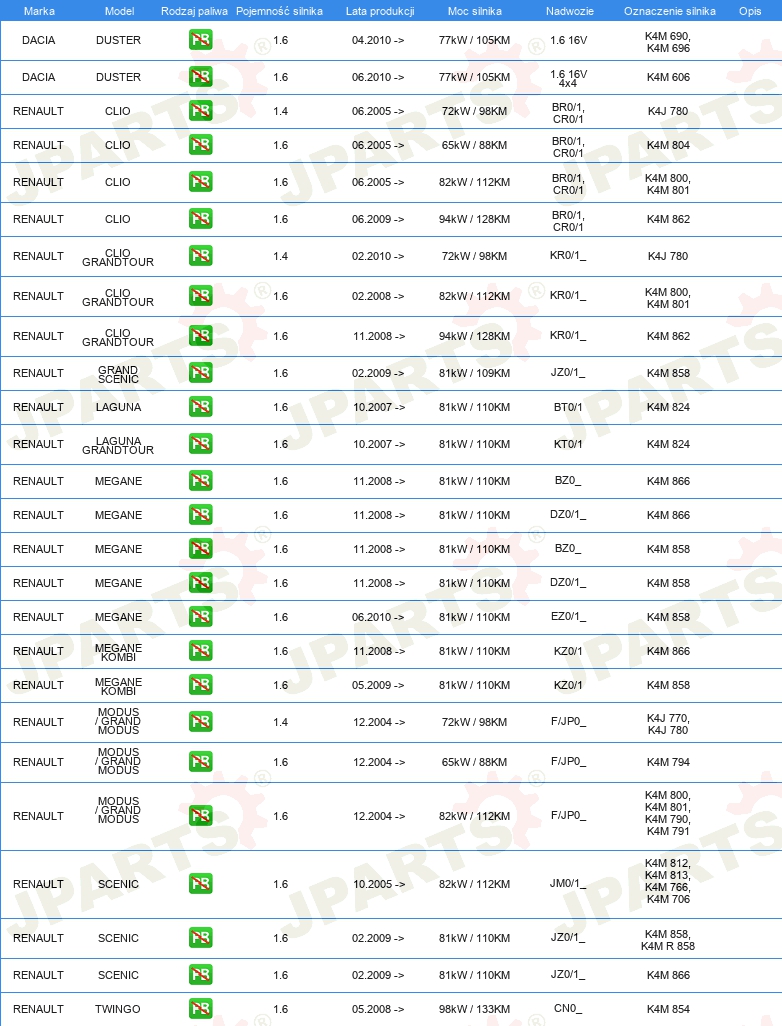Select the CN0_ body cell
The width and height of the screenshot is (782, 1026).
tap(568, 1008)
